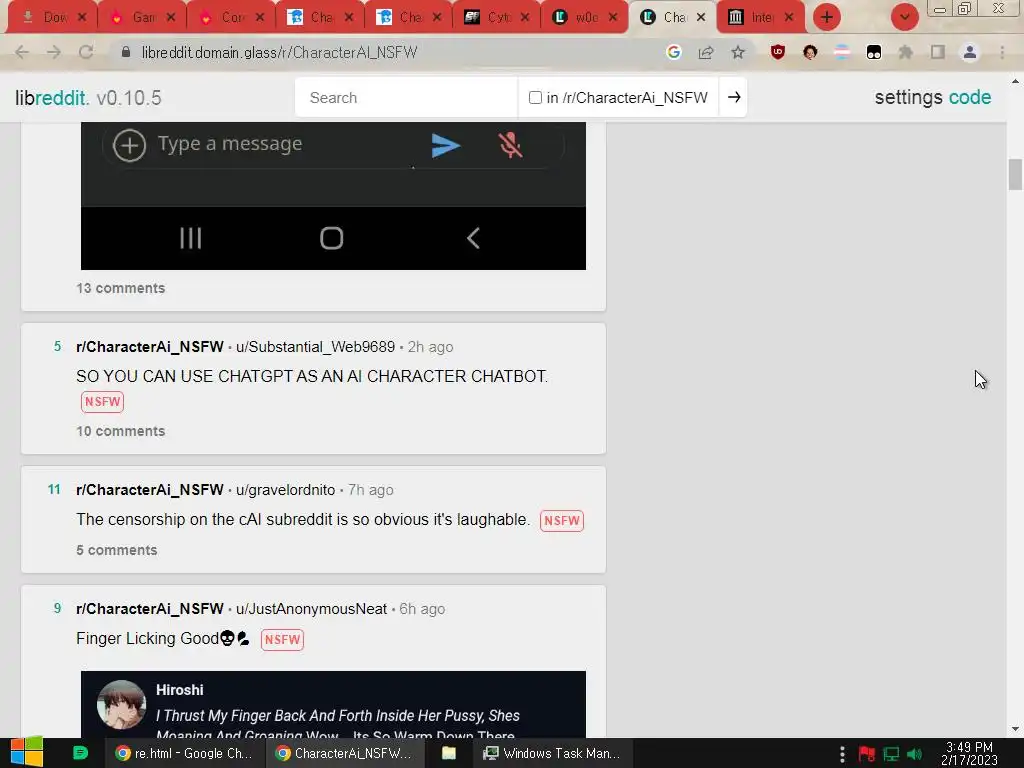Image resolution: width=1024 pixels, height=768 pixels.
Task: Open the Hiroshi avatar image
Action: [x=121, y=705]
